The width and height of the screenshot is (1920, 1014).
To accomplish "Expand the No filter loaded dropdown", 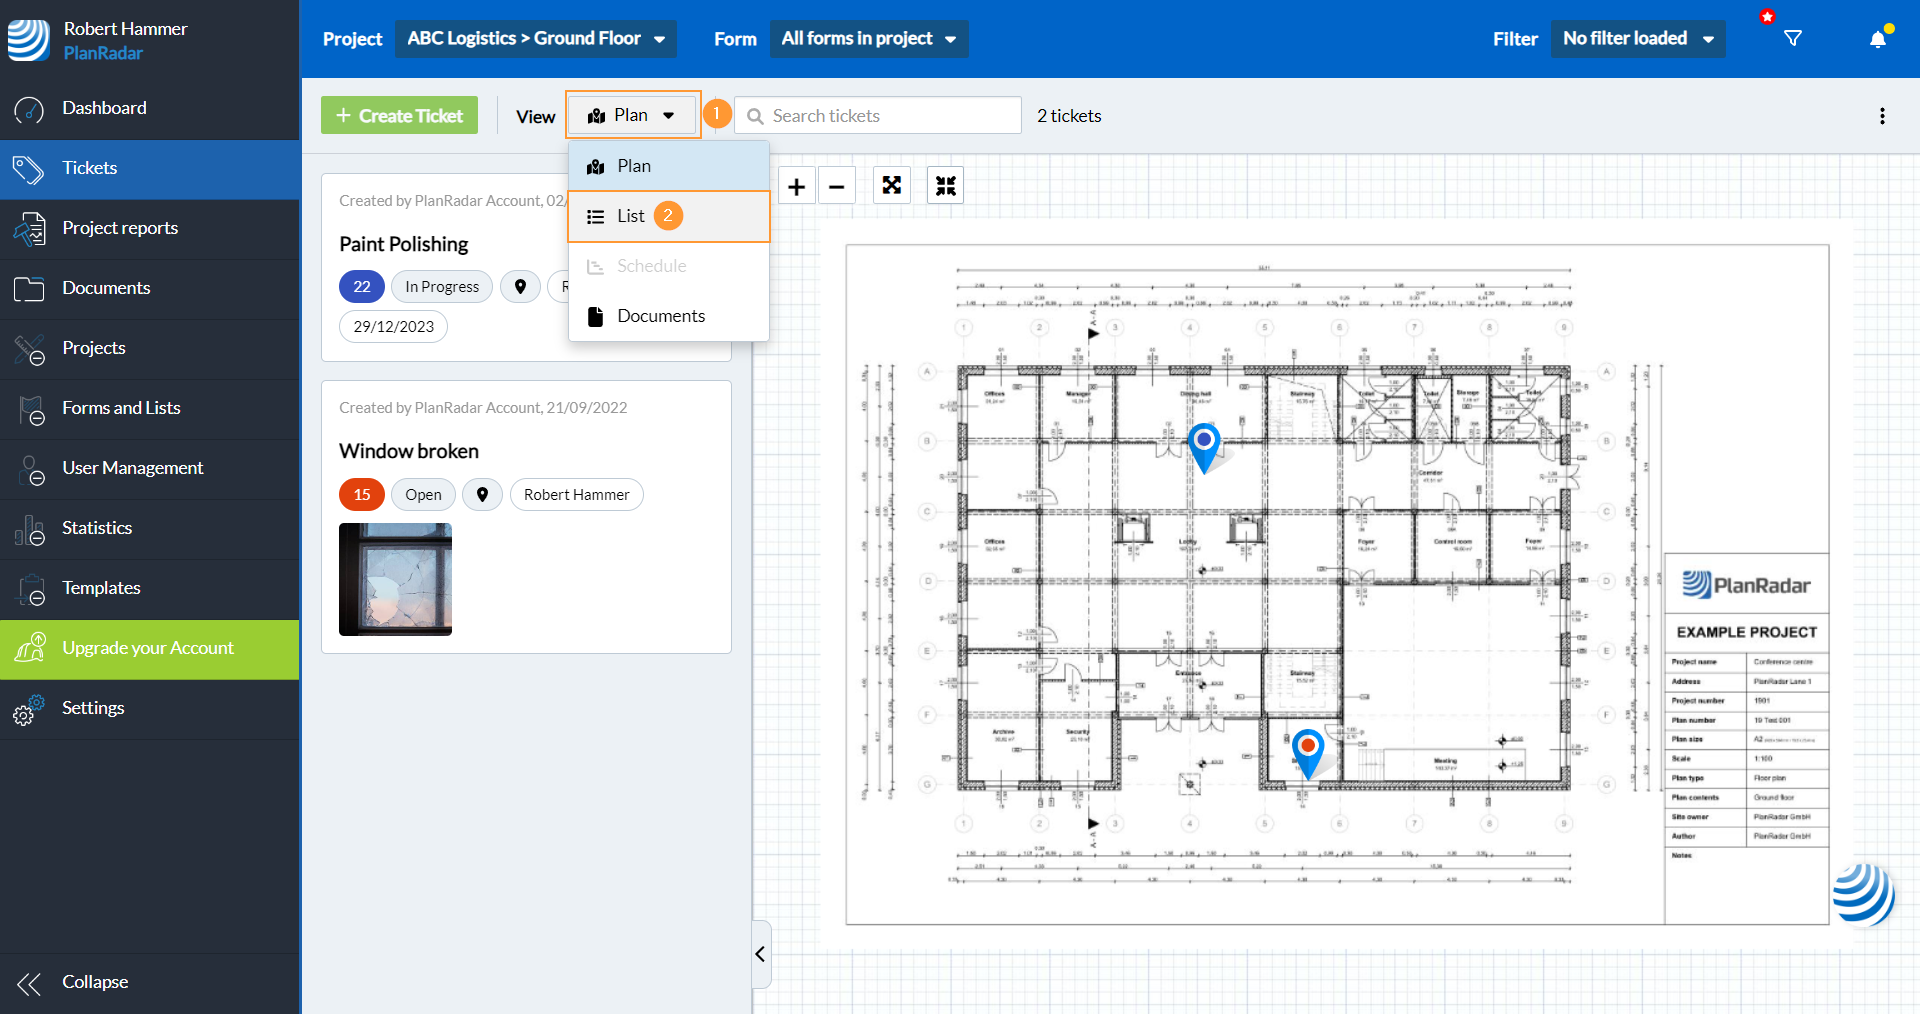I will pos(1637,39).
